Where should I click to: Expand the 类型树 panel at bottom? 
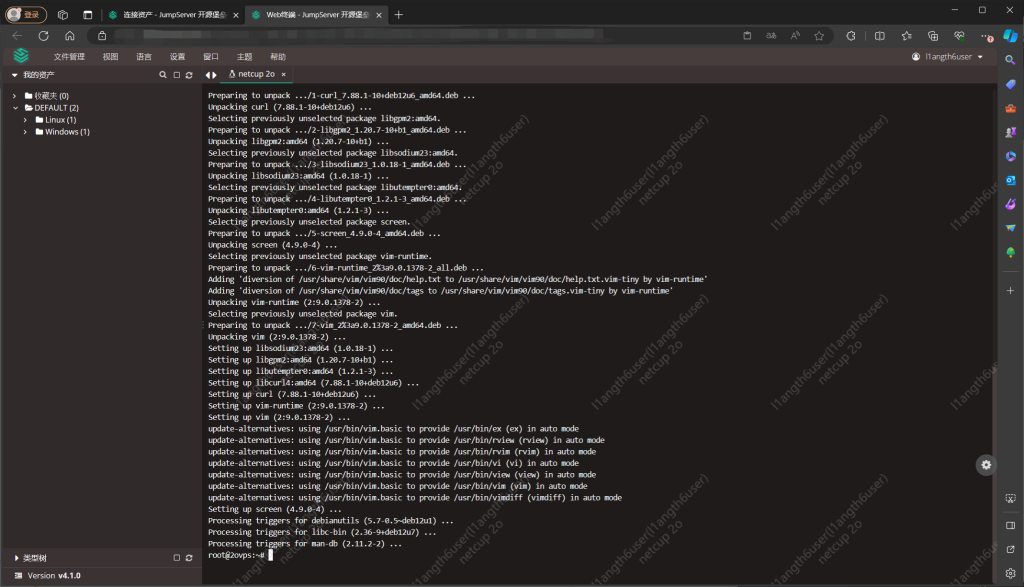(x=15, y=557)
